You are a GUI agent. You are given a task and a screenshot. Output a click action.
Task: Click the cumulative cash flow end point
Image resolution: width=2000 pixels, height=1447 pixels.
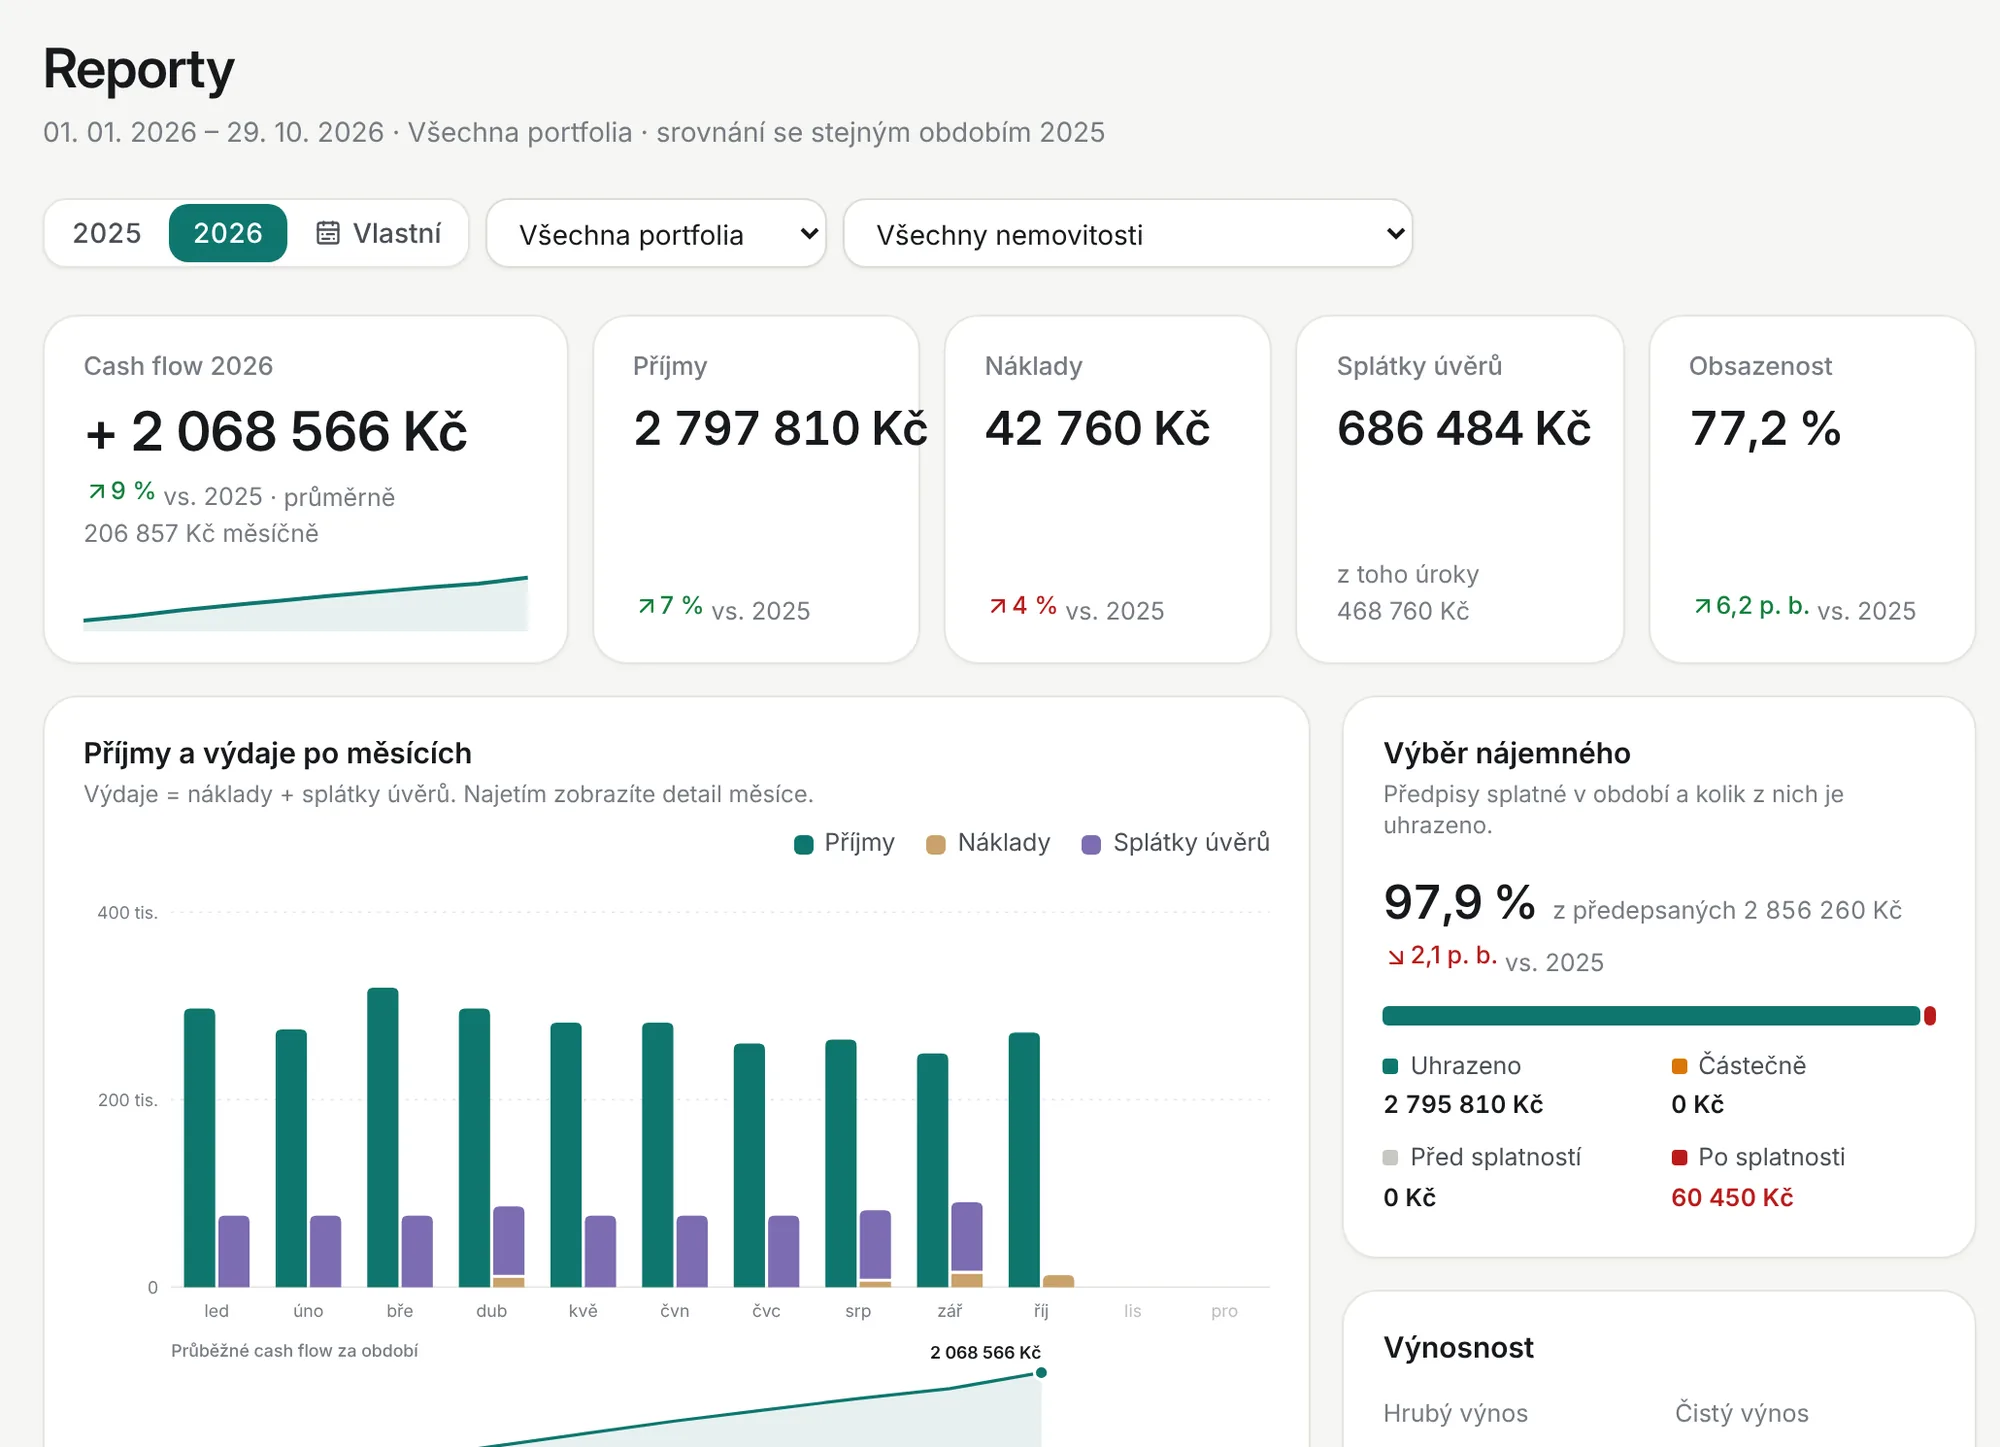point(1041,1373)
